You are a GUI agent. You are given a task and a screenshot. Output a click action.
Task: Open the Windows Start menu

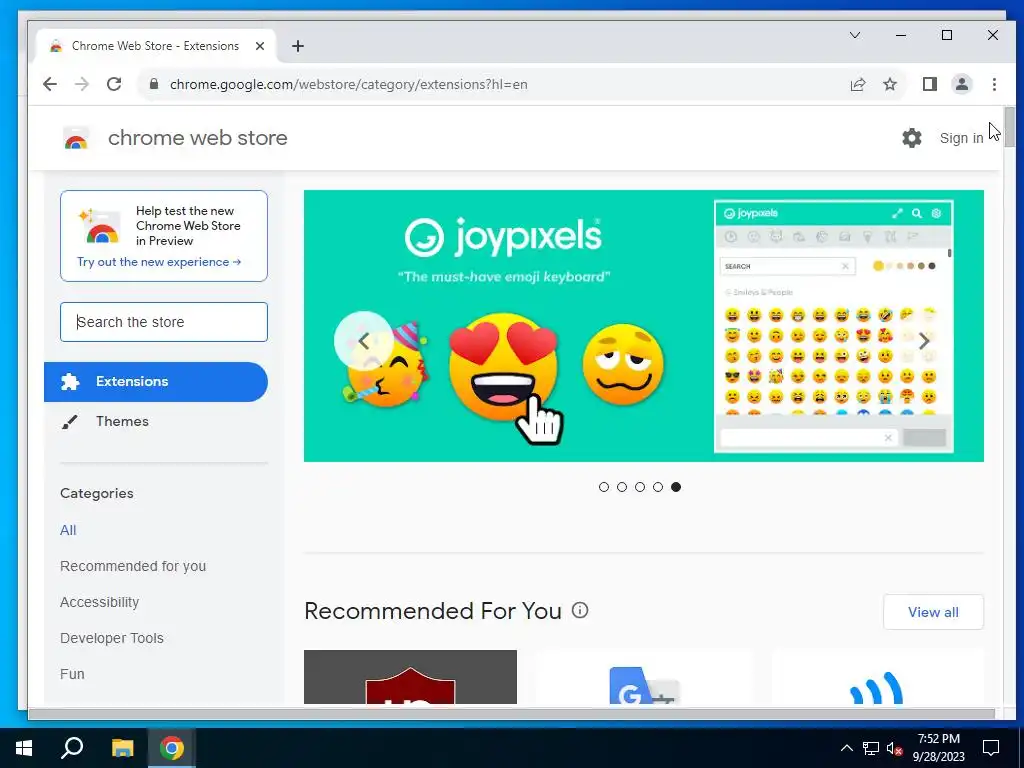24,748
